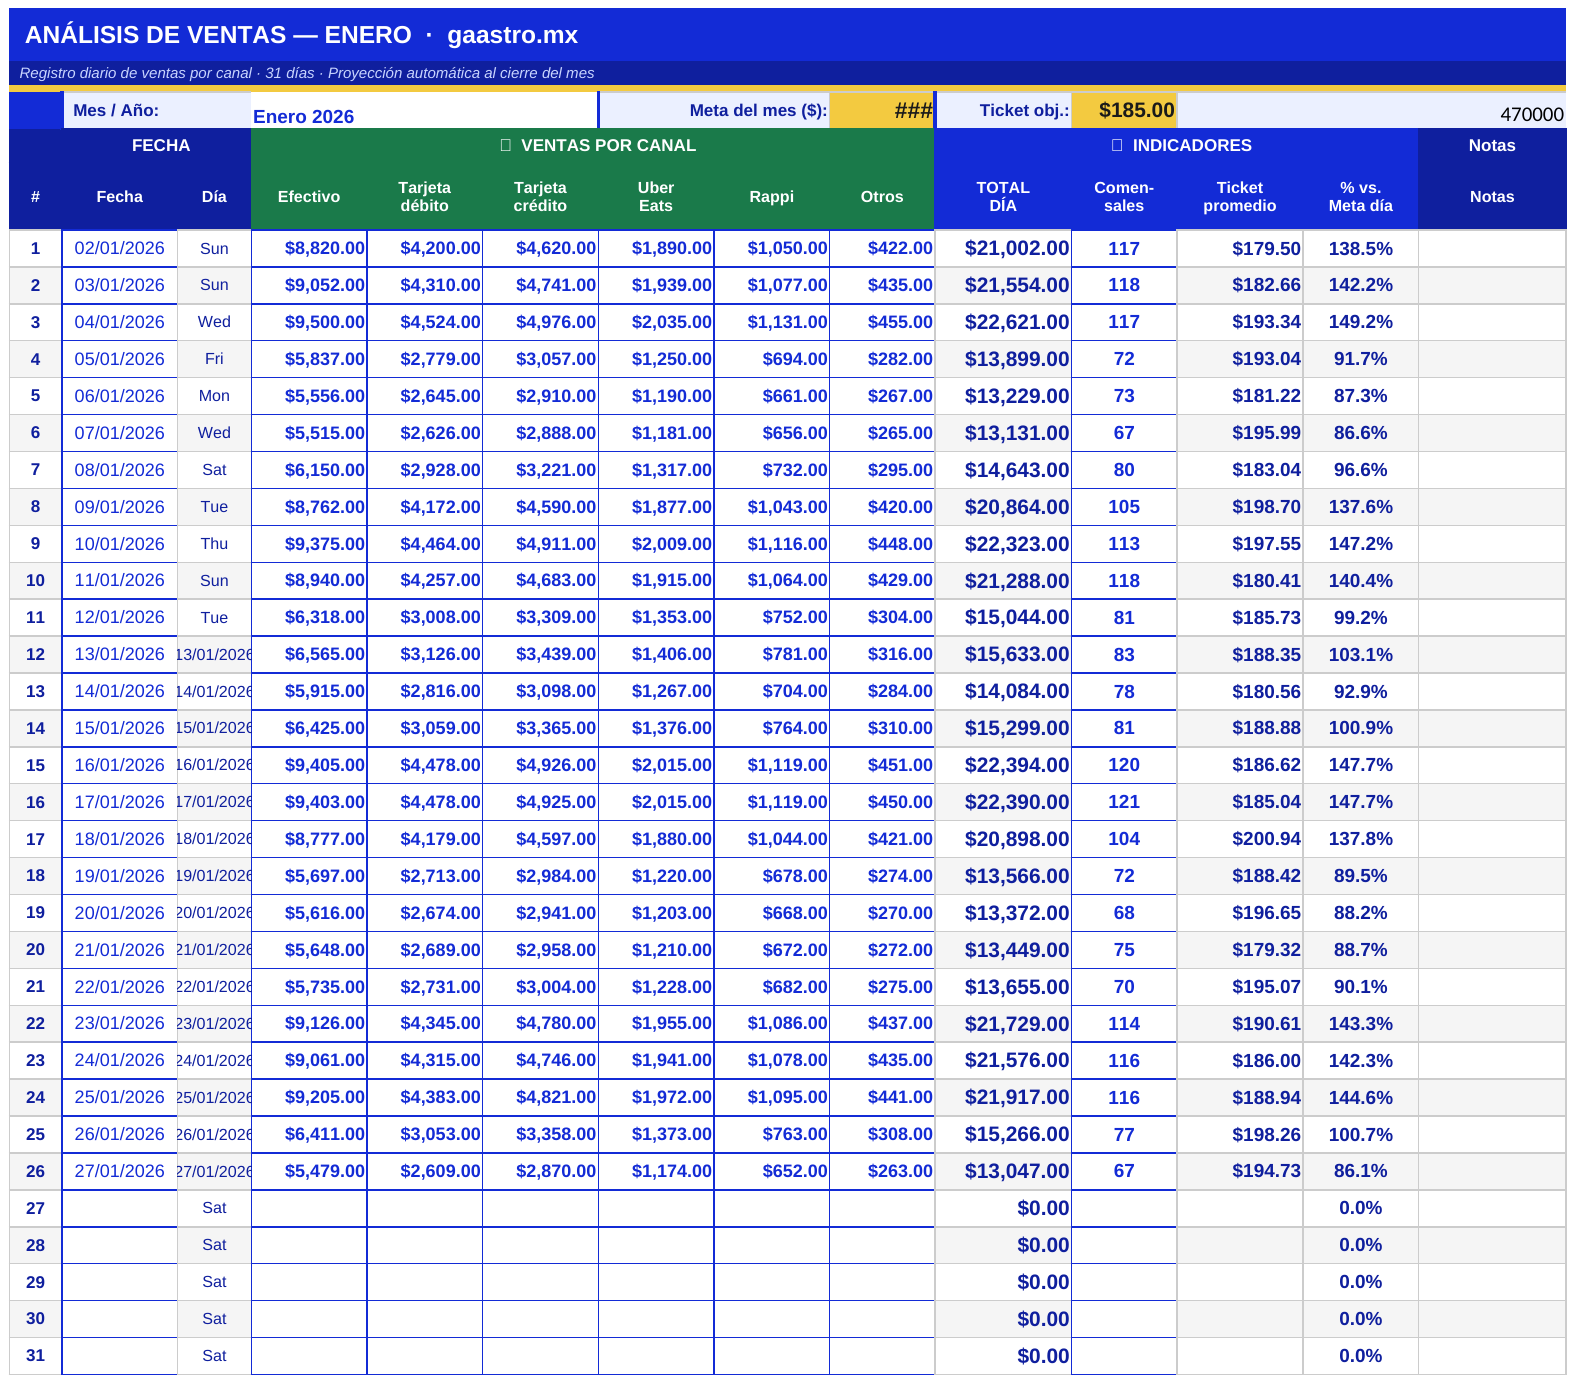Select date cell 02/01/2026

pos(120,248)
